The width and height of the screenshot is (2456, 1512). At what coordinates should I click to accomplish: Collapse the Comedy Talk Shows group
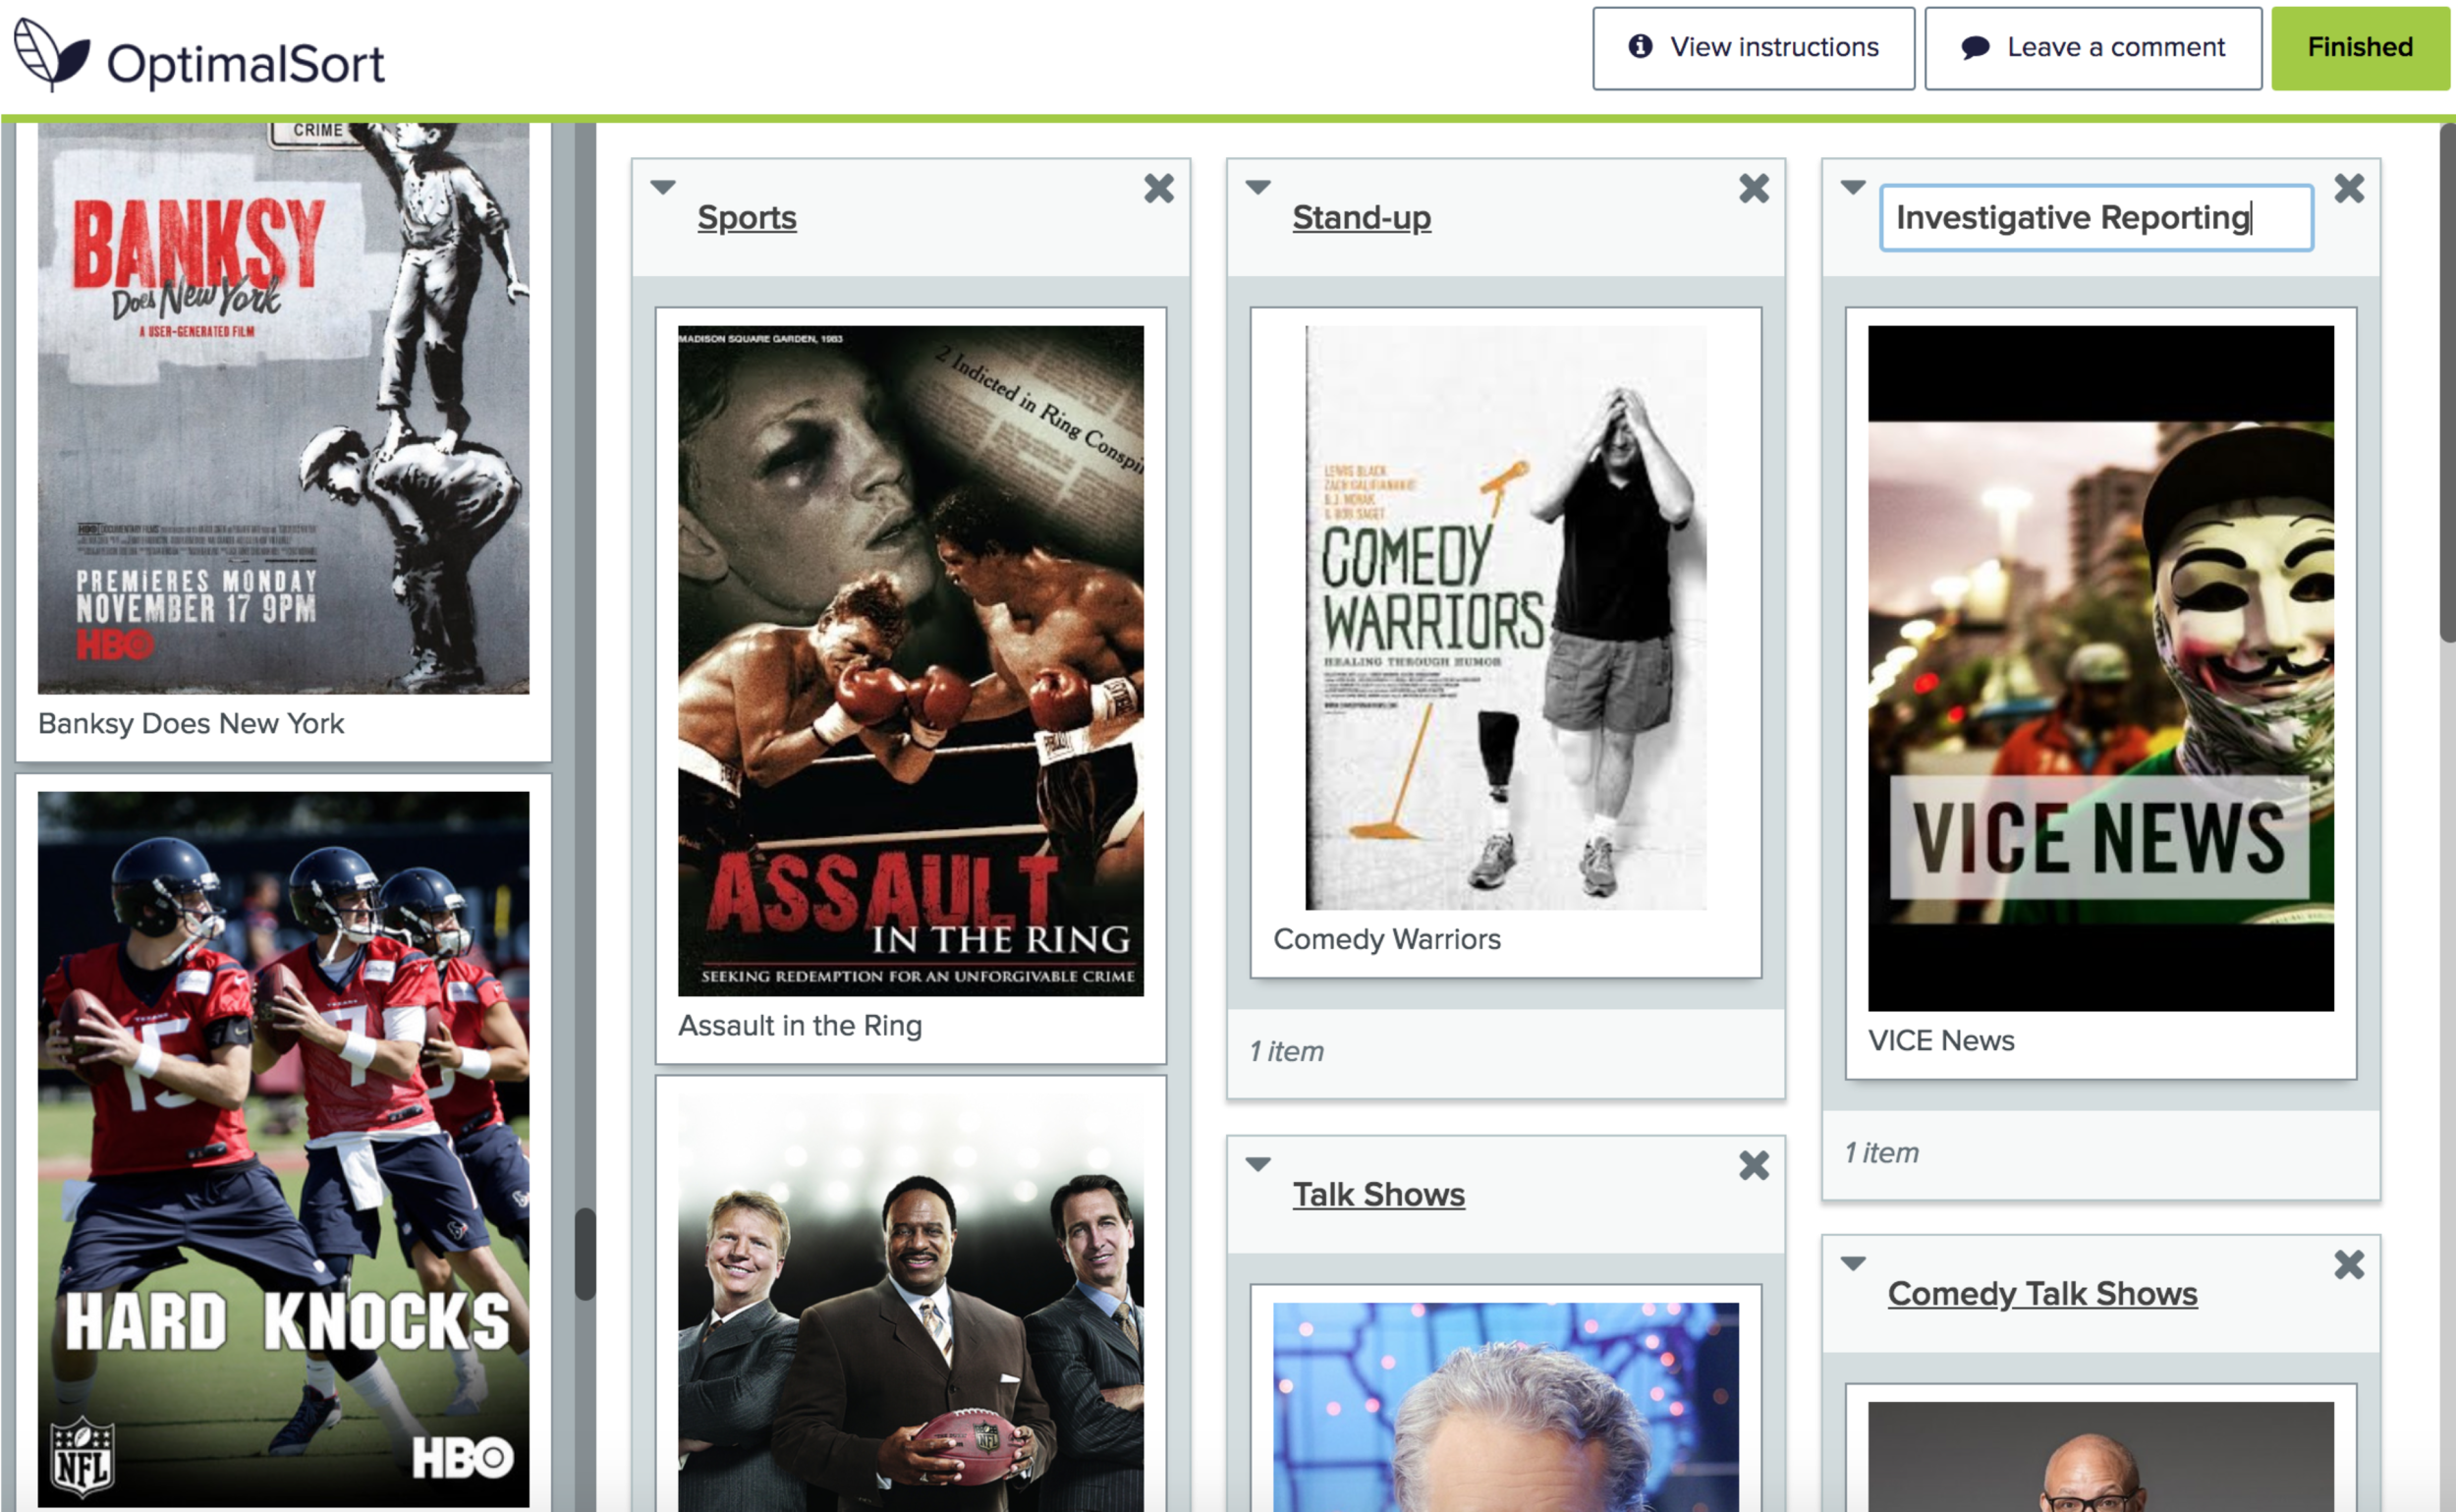coord(1853,1264)
